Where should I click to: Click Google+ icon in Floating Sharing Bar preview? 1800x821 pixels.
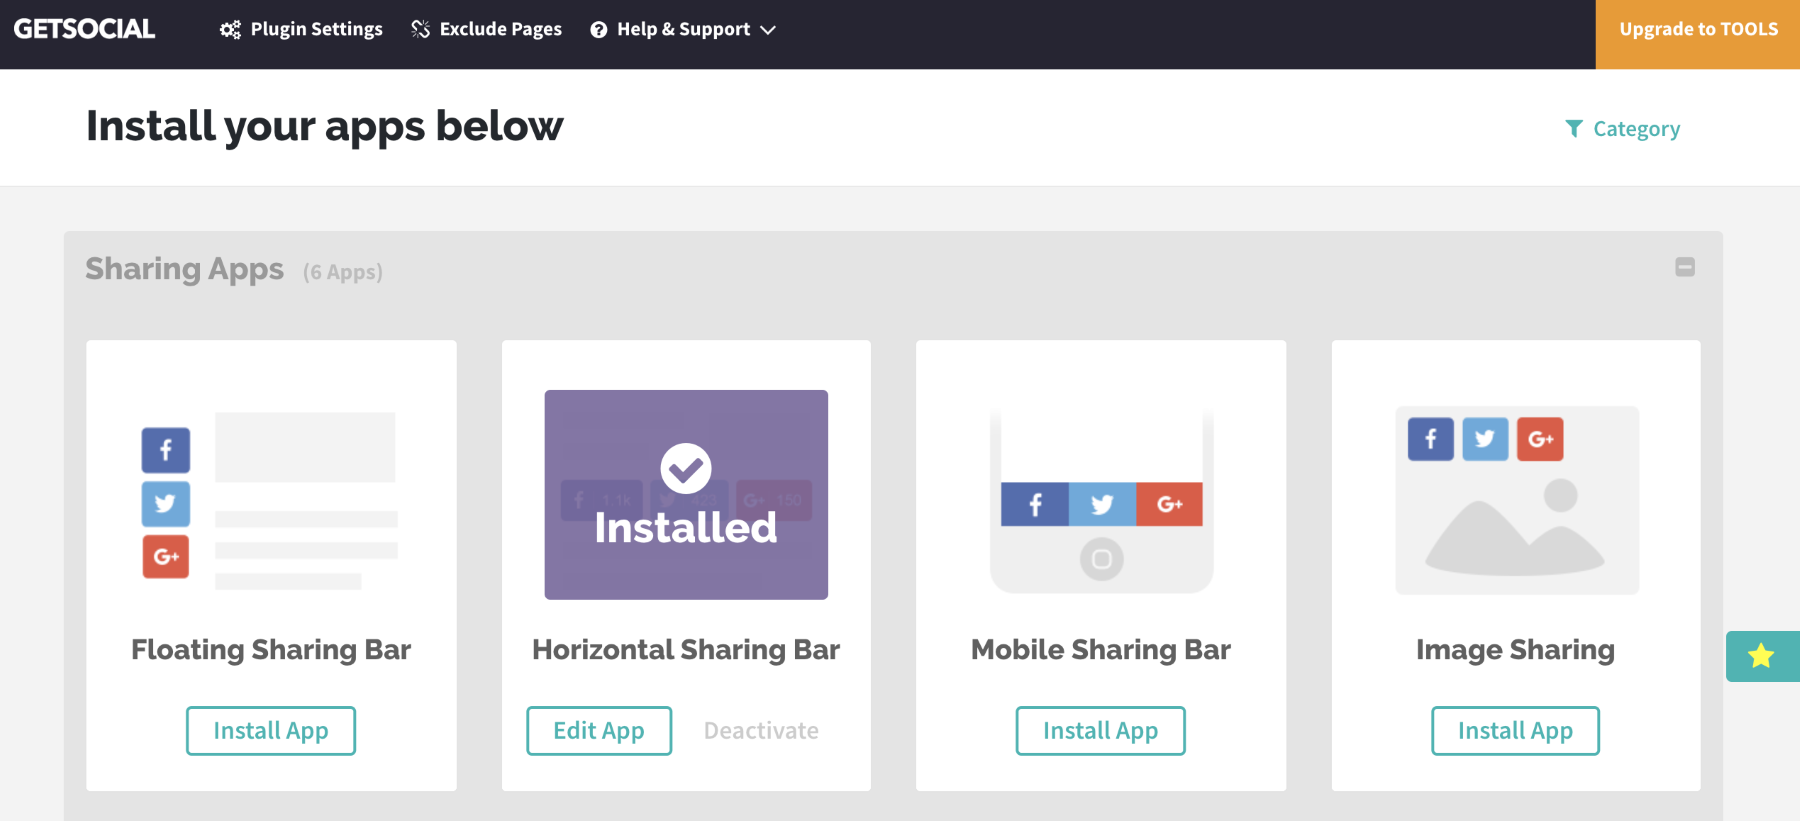click(166, 557)
